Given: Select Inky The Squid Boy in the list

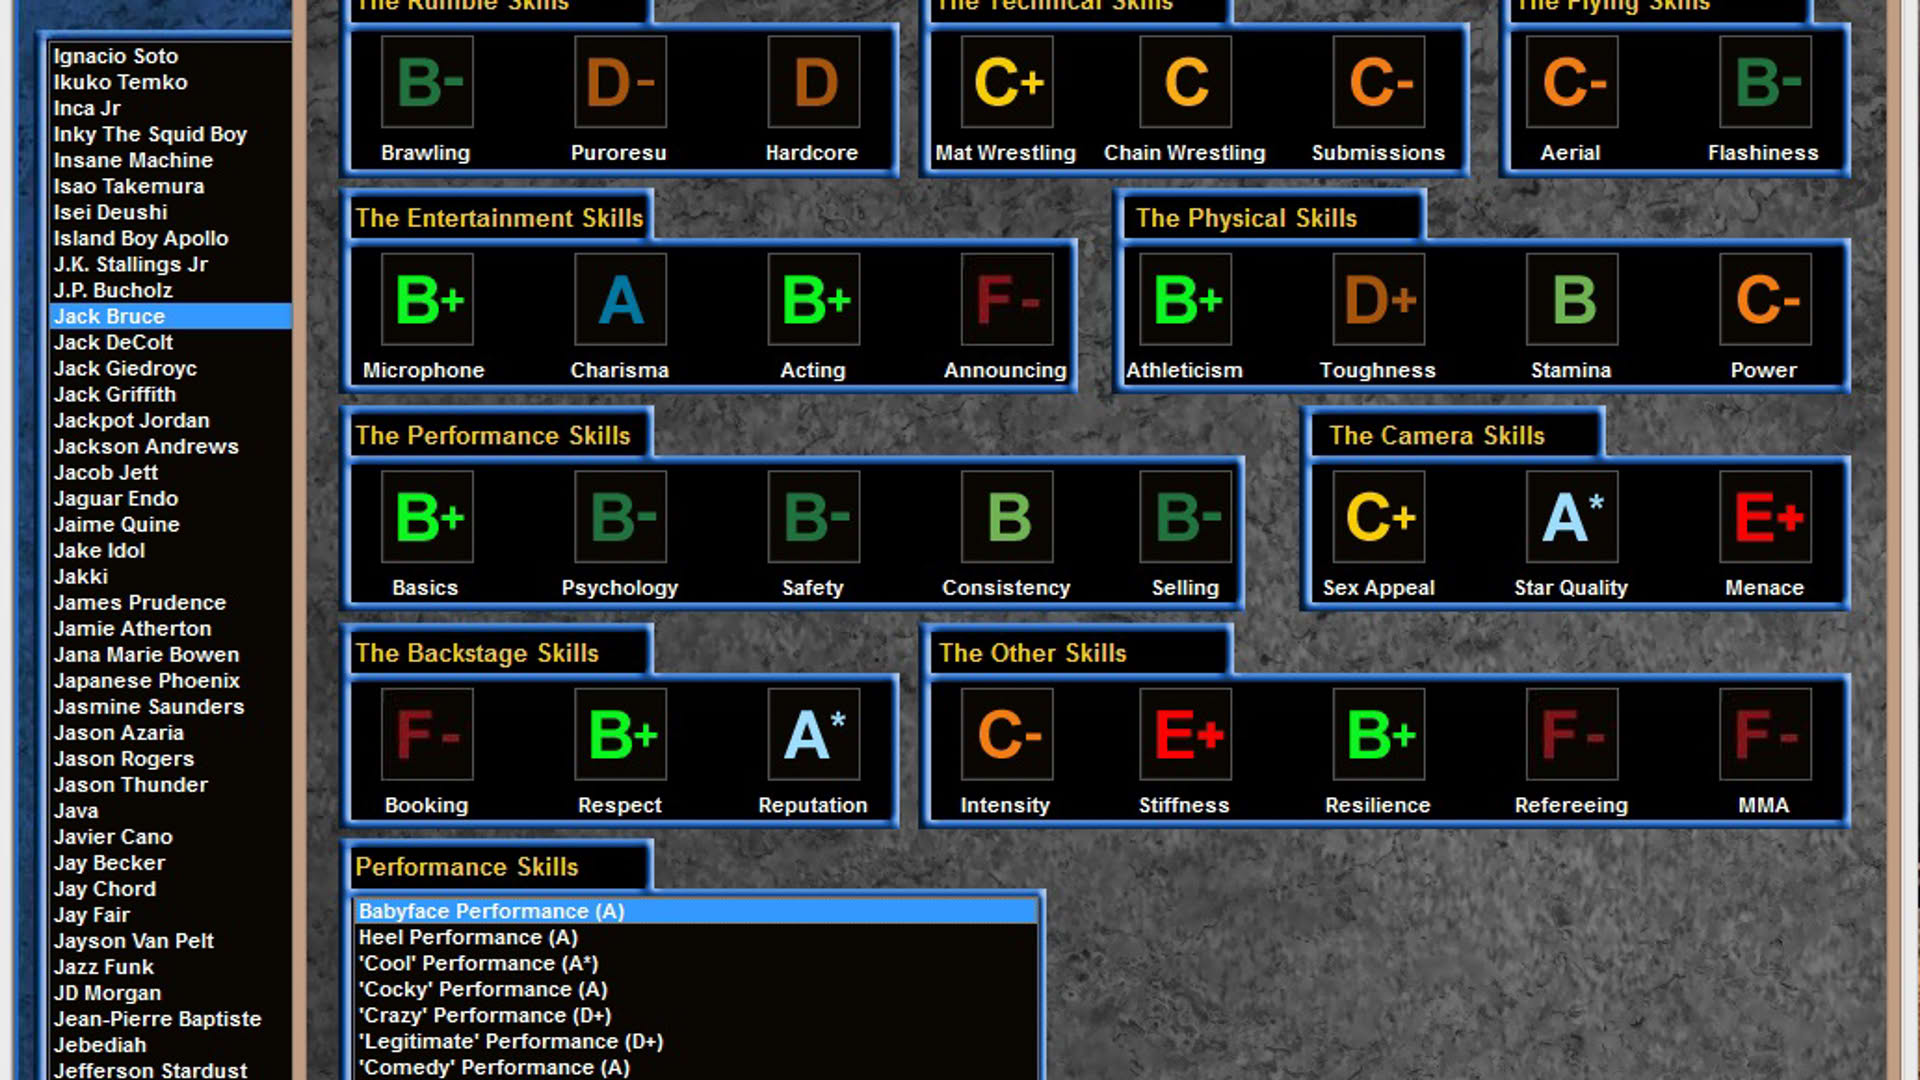Looking at the screenshot, I should 170,134.
